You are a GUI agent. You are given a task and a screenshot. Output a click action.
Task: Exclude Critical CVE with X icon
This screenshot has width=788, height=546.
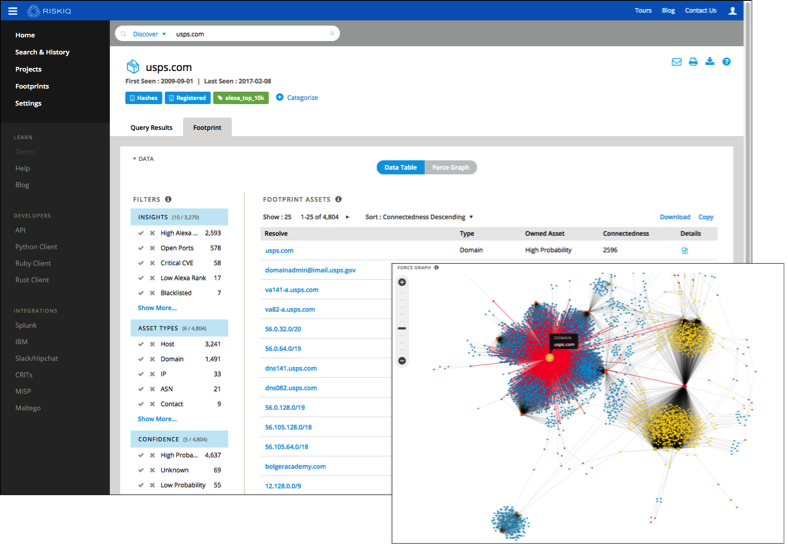[x=152, y=263]
